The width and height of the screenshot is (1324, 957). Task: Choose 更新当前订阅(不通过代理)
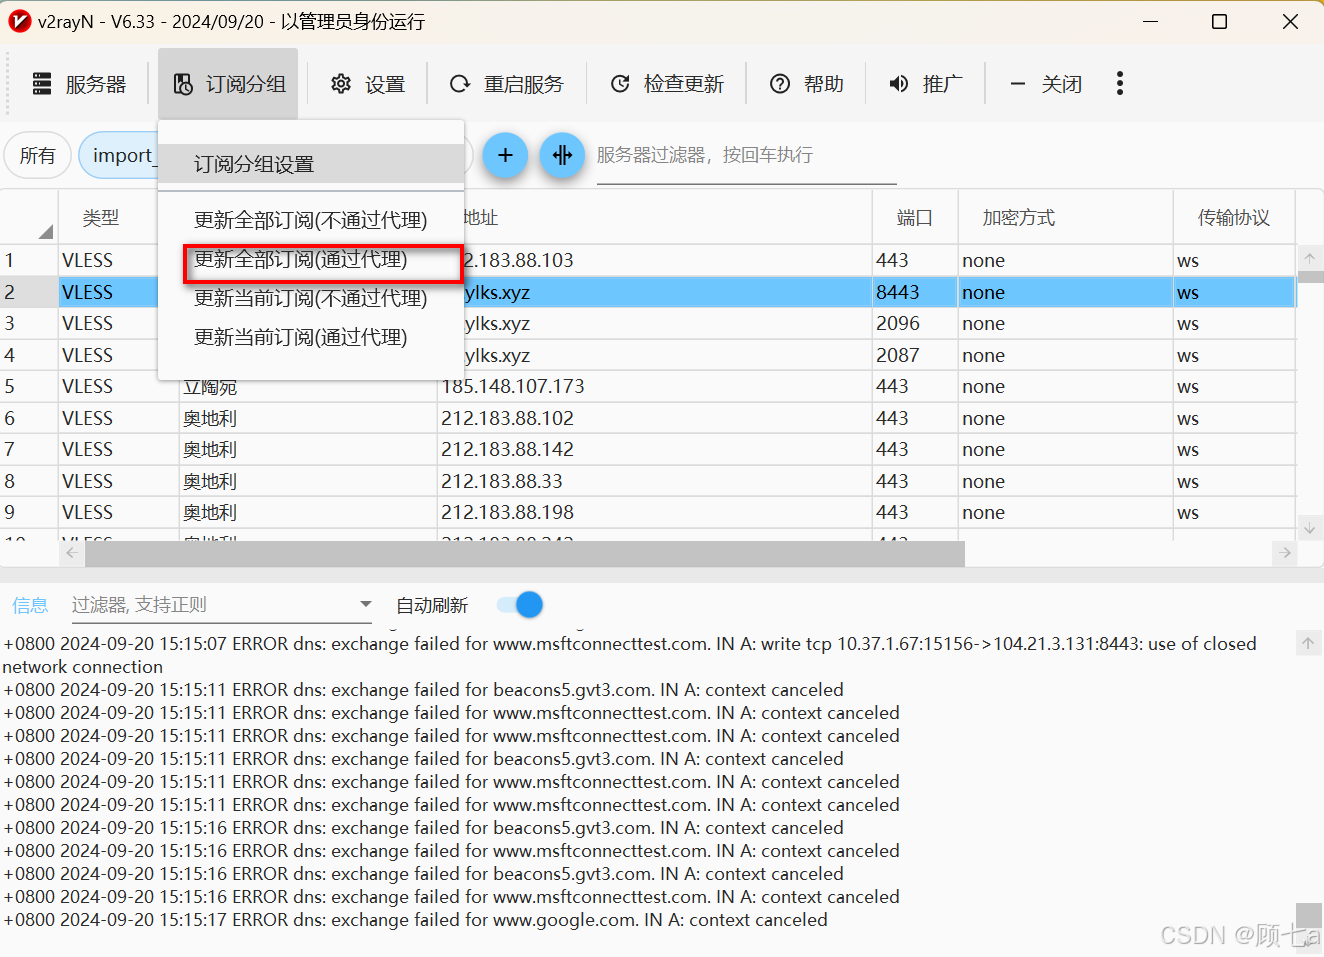click(311, 298)
